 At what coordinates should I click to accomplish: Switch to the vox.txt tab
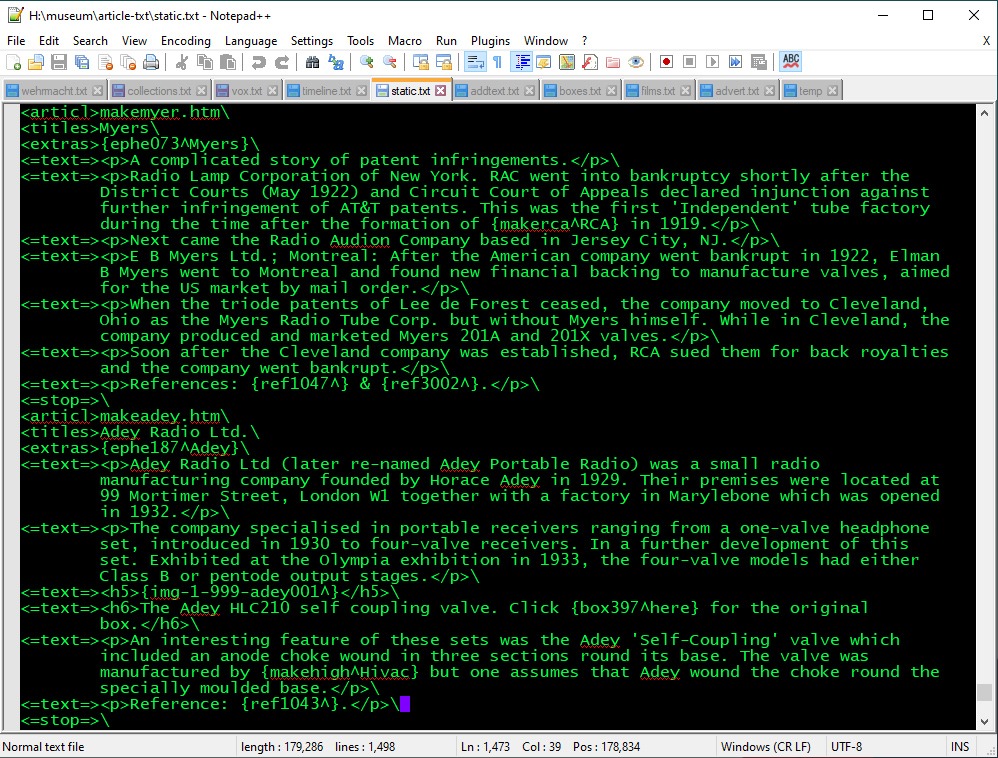coord(246,91)
